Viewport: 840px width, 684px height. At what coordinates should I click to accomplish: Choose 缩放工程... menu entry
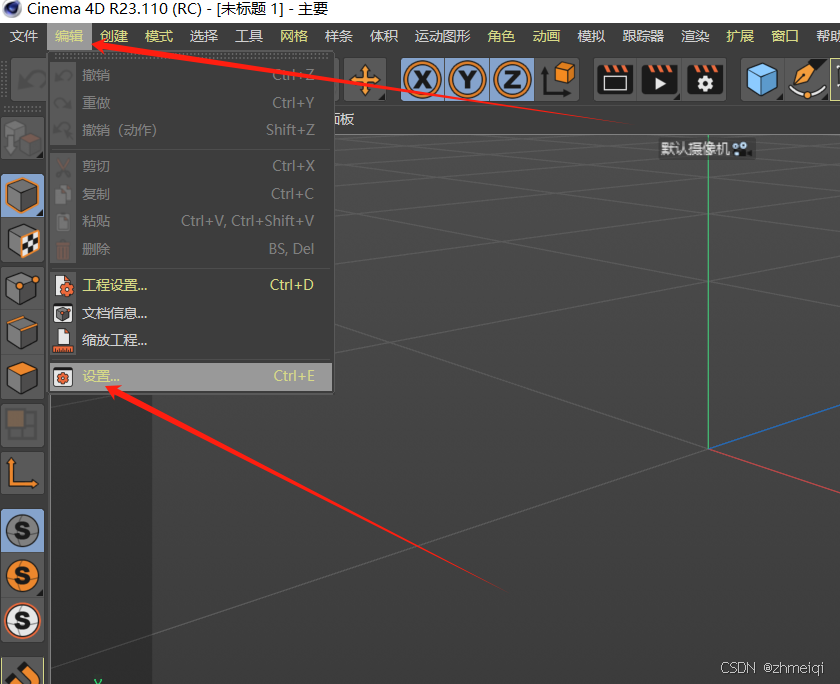tap(191, 341)
